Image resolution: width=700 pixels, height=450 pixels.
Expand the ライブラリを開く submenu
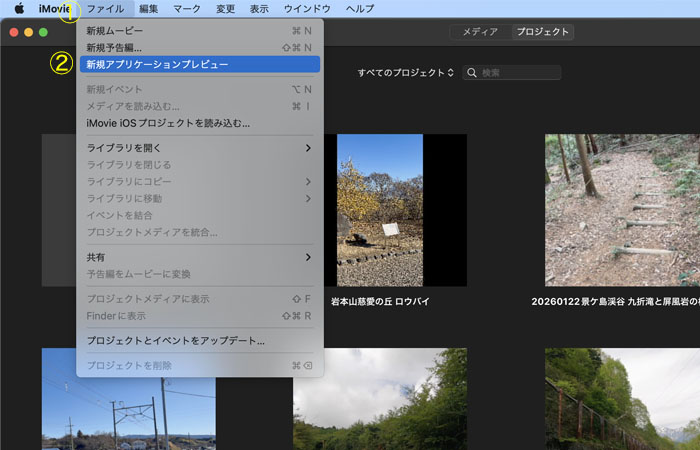click(x=200, y=148)
